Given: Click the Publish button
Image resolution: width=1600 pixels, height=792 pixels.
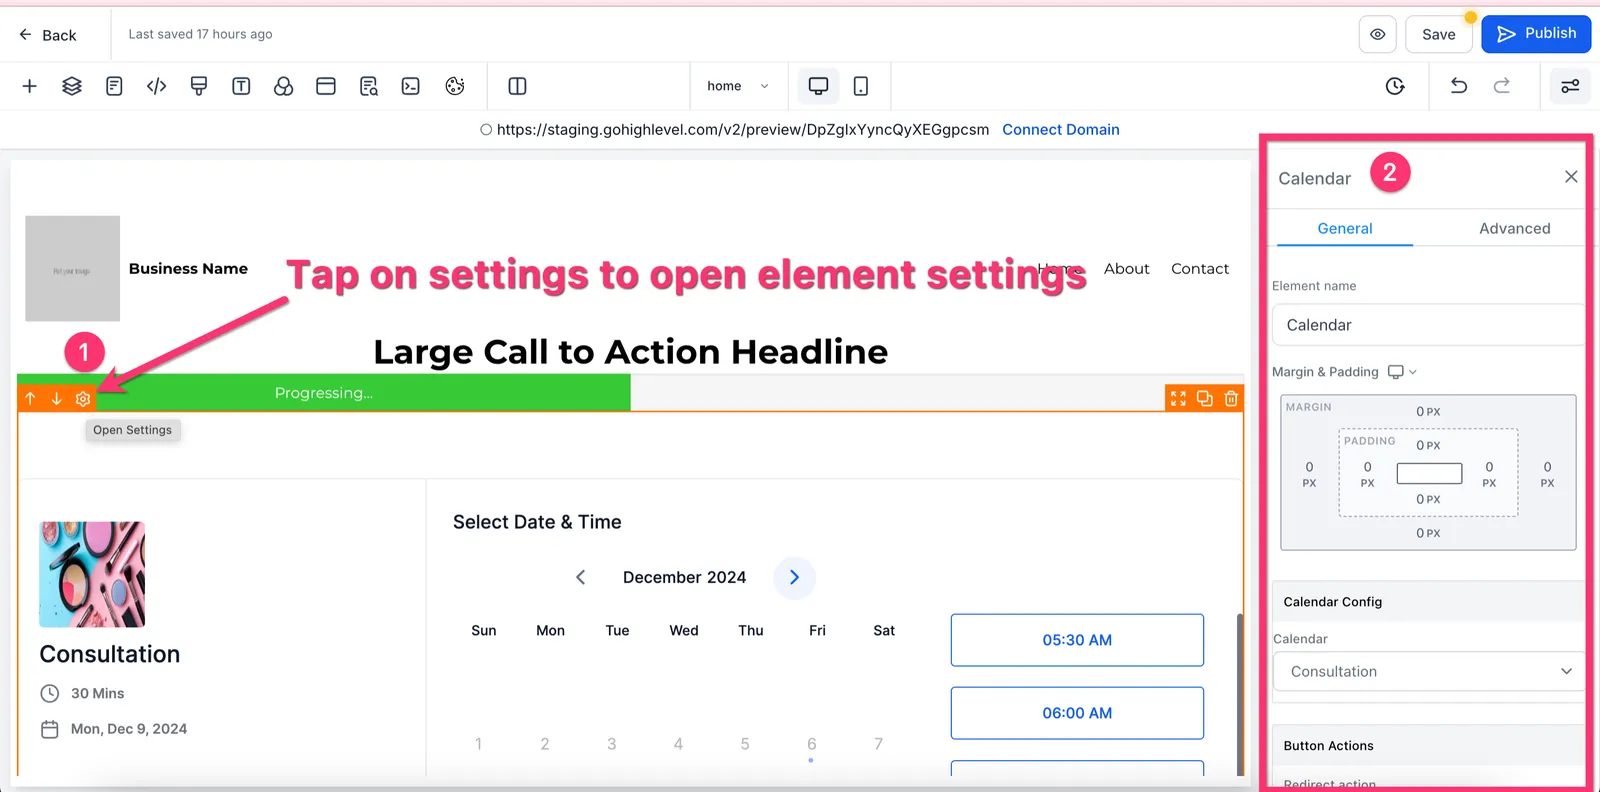Looking at the screenshot, I should pyautogui.click(x=1536, y=34).
